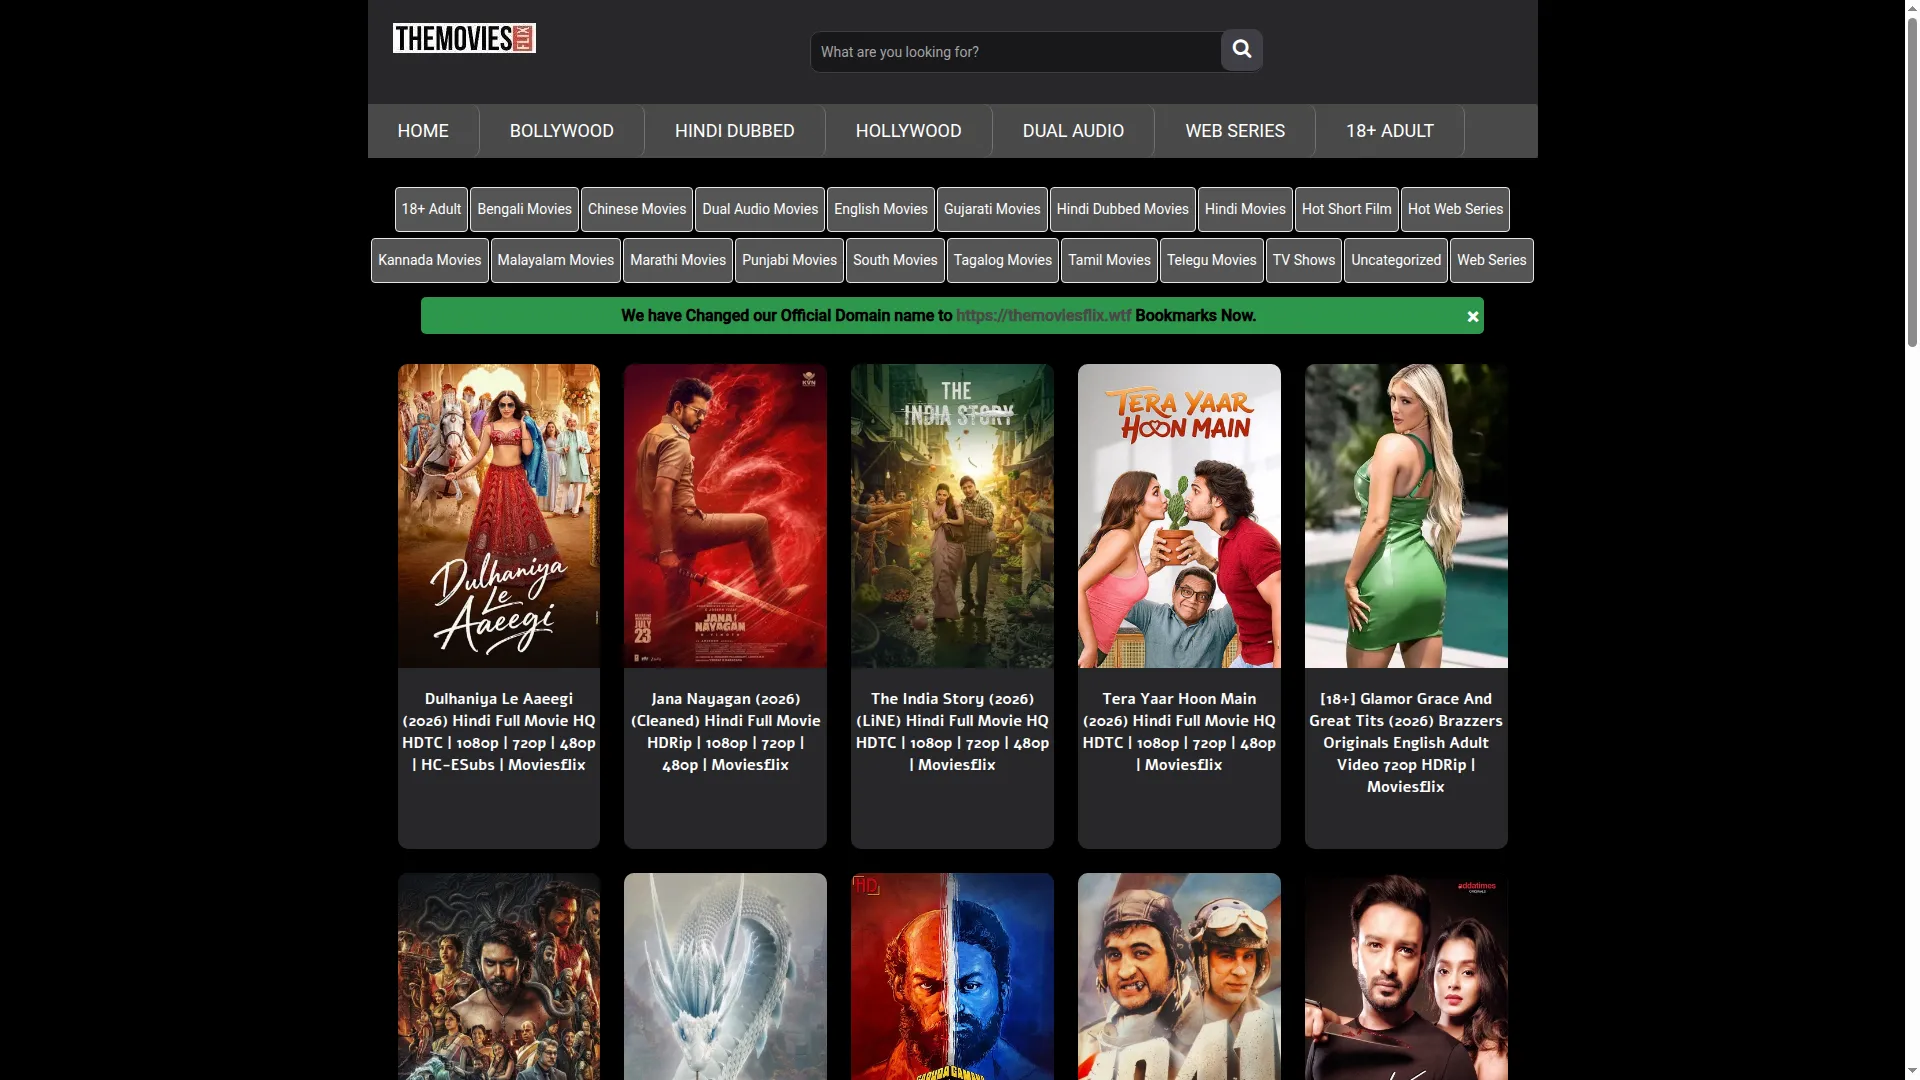
Task: Focus the 'What are you looking for?' search box
Action: [x=1015, y=52]
